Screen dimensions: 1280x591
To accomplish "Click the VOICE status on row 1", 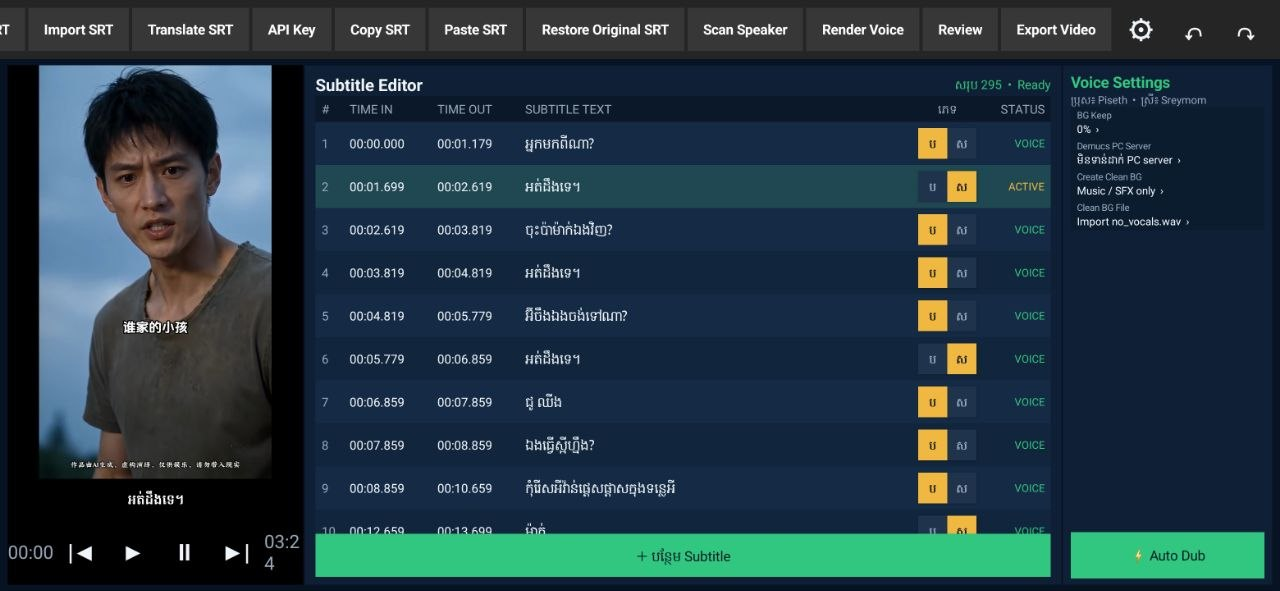I will coord(1030,144).
